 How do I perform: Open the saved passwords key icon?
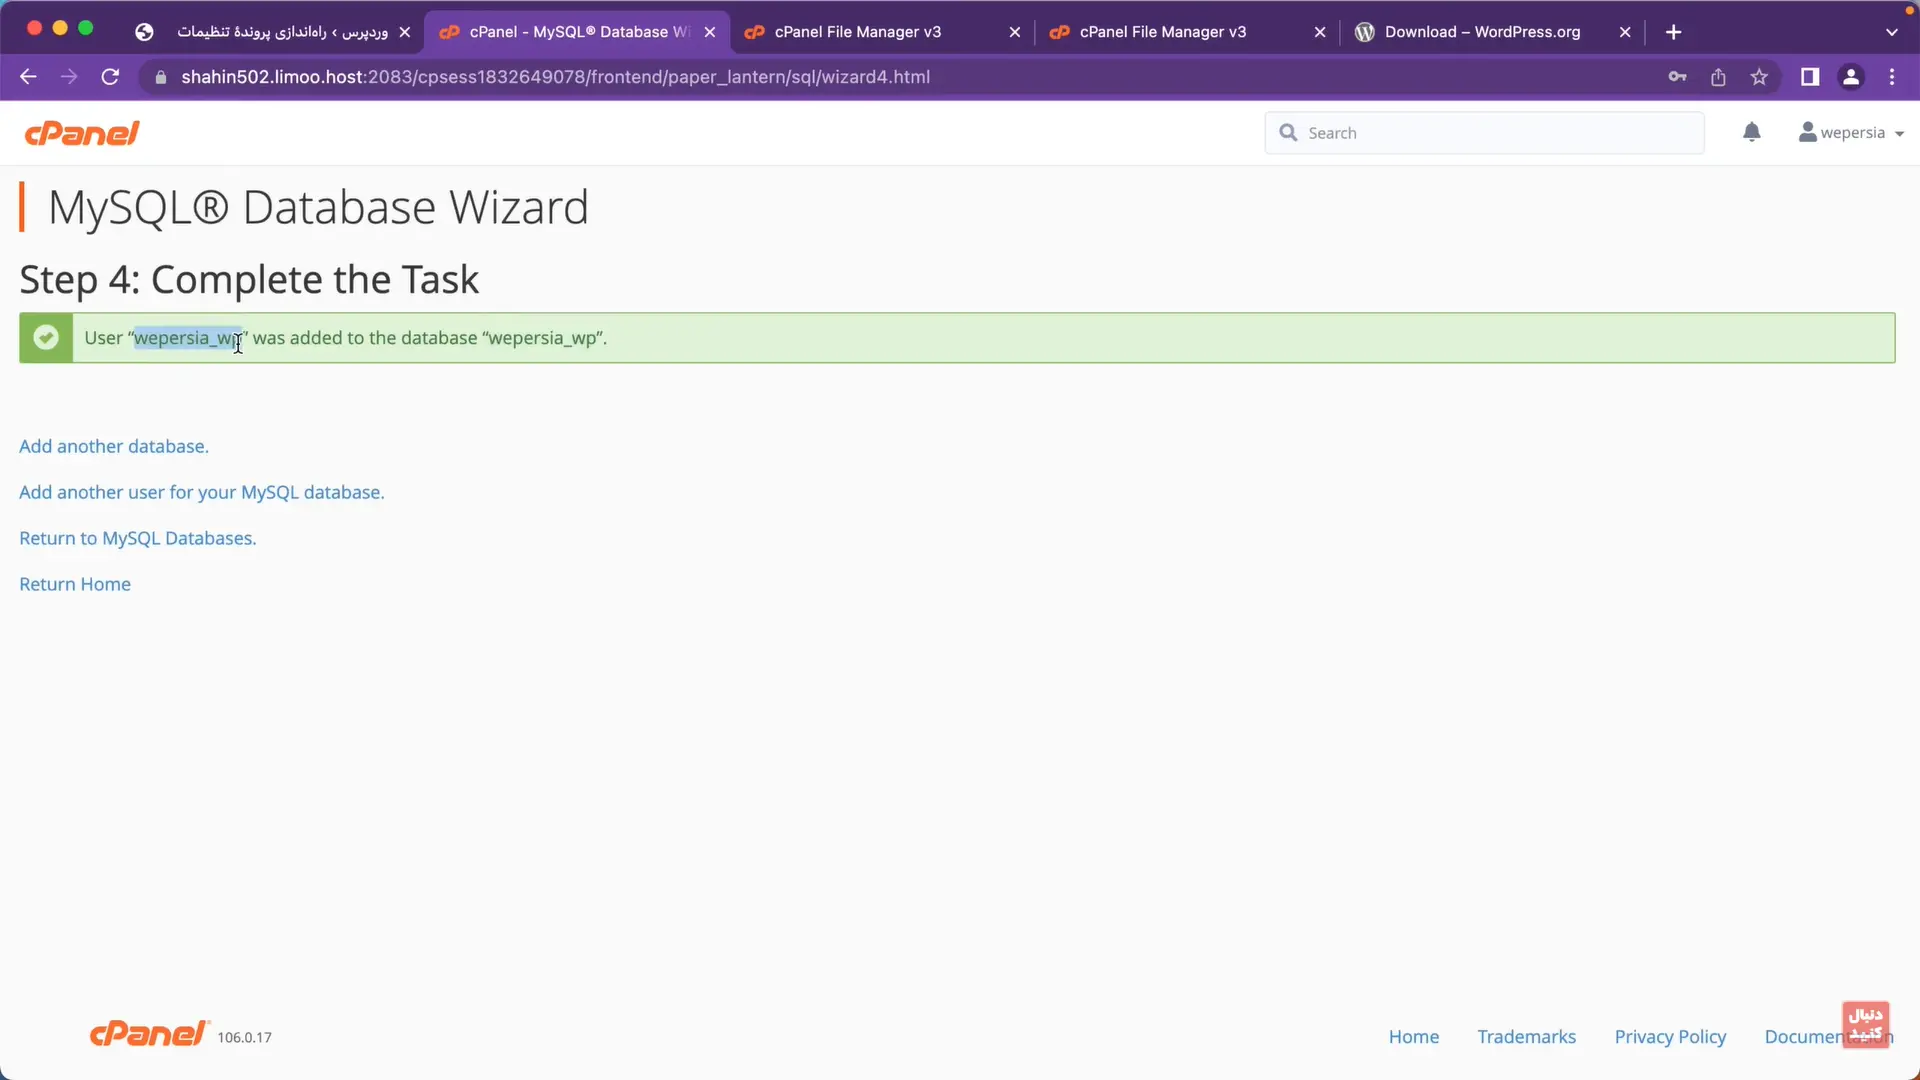[1677, 77]
